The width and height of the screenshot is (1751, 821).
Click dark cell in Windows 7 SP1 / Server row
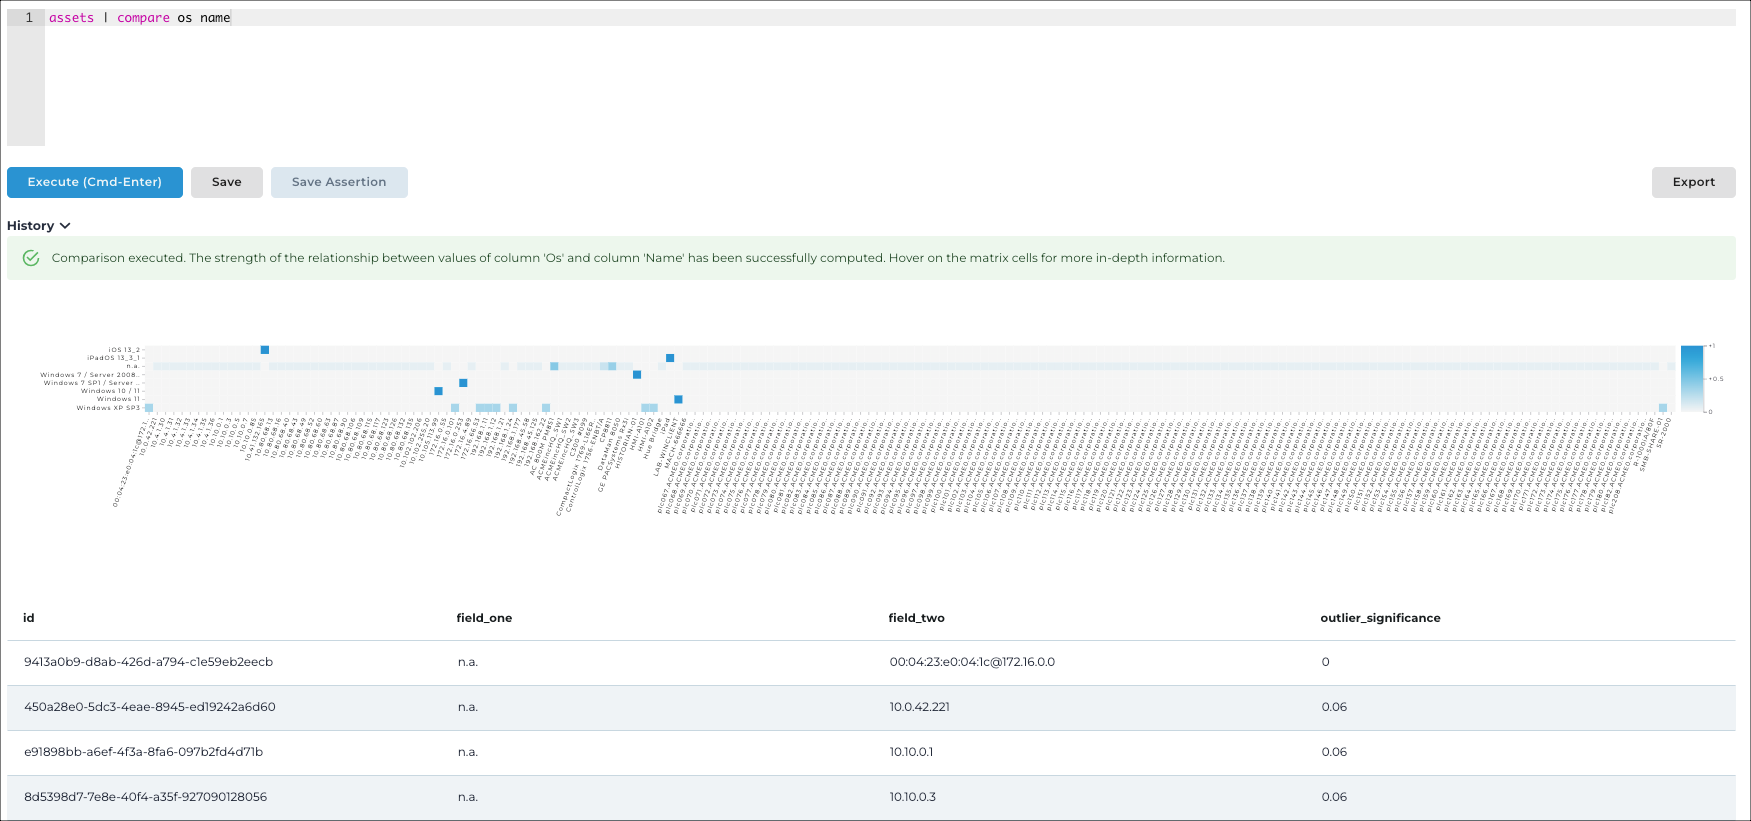point(463,383)
